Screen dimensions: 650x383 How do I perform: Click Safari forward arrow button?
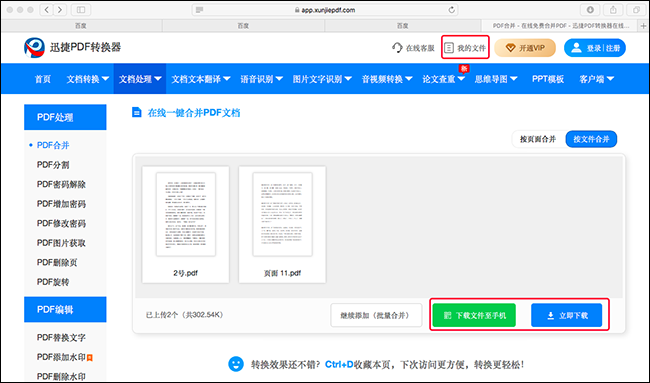(60, 10)
